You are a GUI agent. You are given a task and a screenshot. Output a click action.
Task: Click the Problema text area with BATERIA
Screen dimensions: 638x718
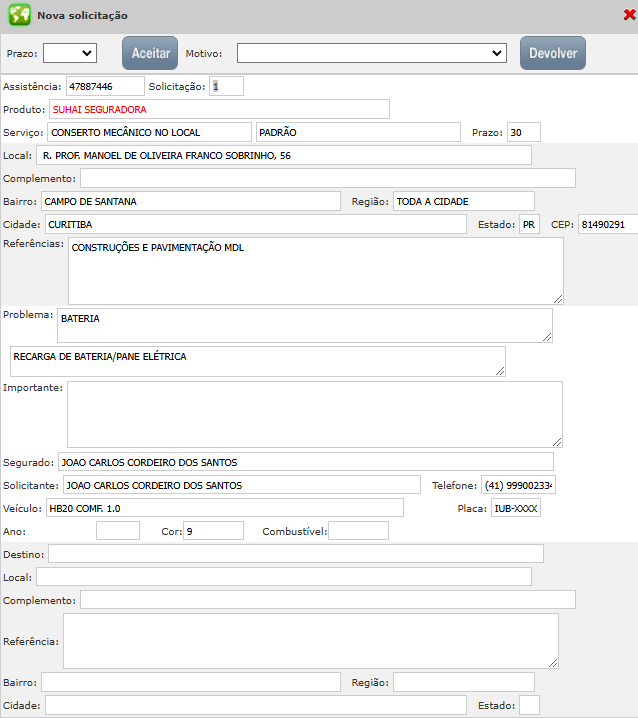(x=304, y=325)
